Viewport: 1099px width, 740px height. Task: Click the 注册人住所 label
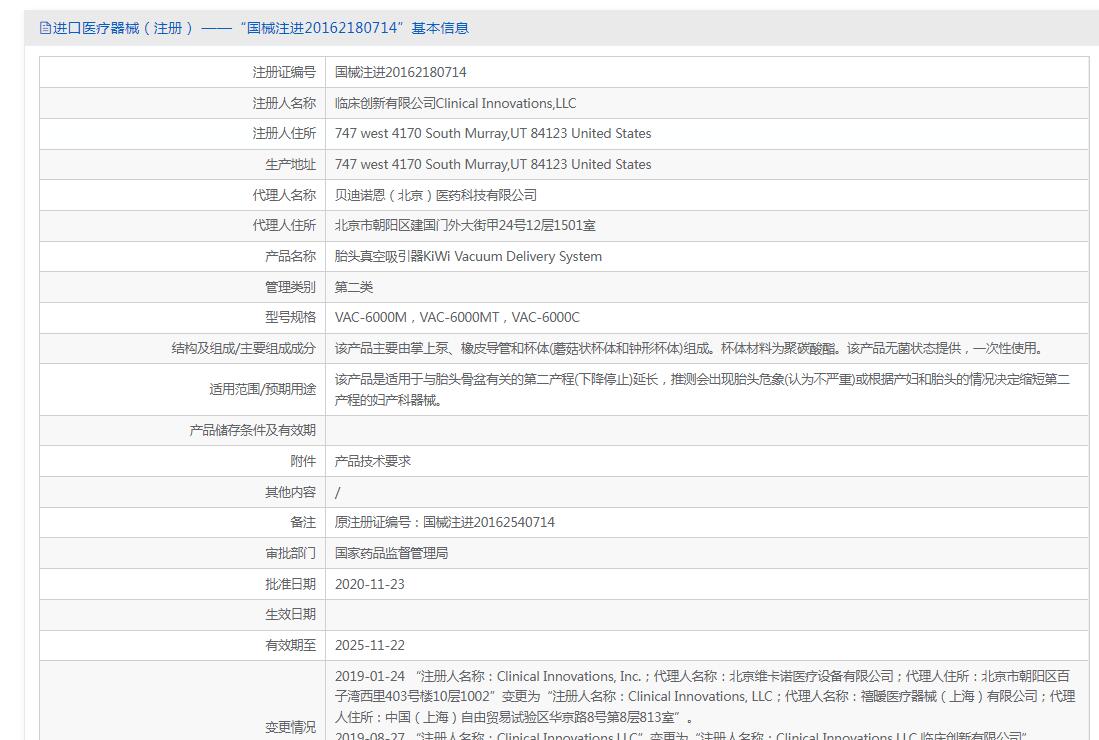pos(284,133)
